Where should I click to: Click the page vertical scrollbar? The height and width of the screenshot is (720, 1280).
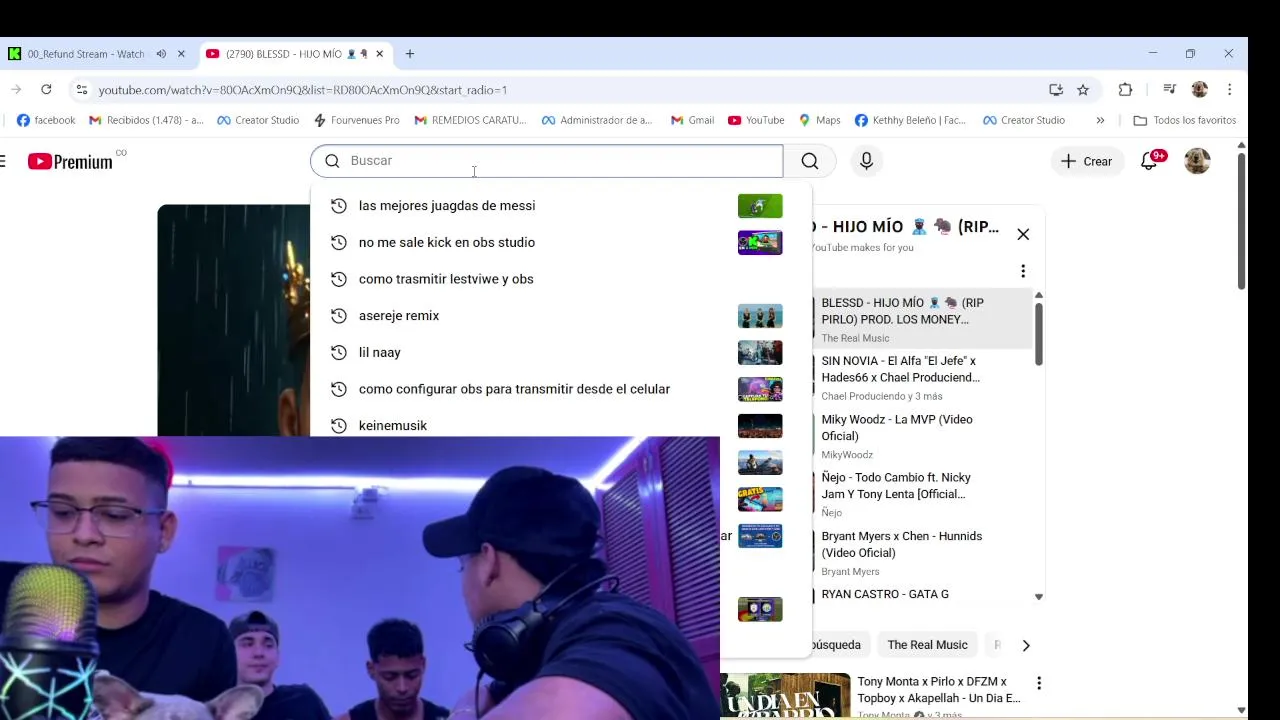(1241, 220)
